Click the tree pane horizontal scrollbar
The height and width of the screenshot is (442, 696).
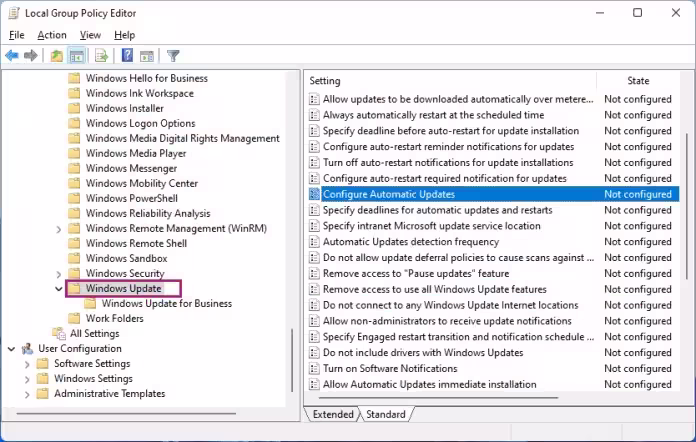127,413
